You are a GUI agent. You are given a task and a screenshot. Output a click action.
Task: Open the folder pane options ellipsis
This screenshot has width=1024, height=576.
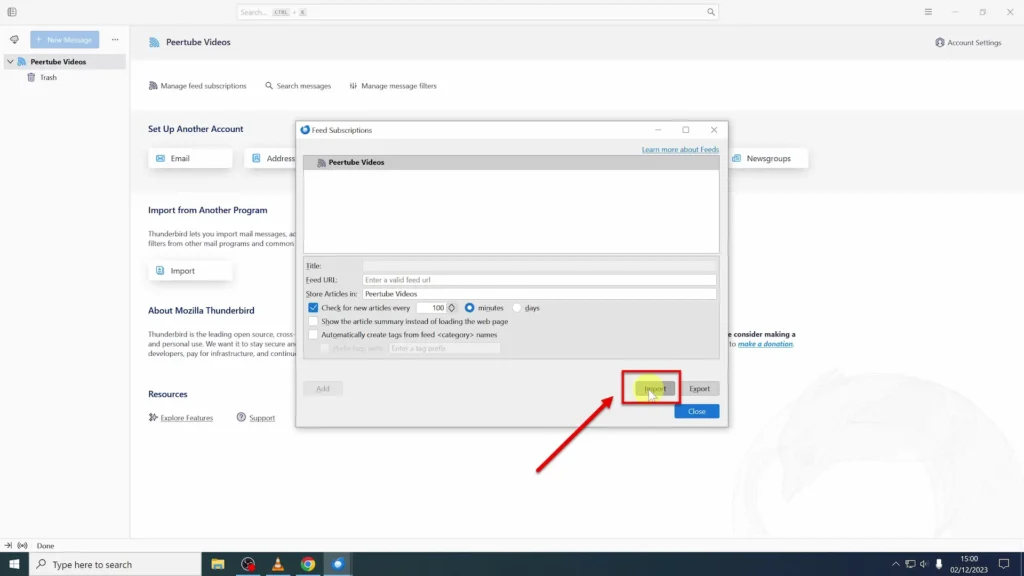pyautogui.click(x=115, y=40)
